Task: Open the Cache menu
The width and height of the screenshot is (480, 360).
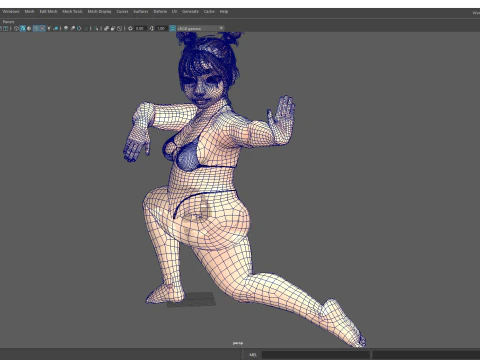Action: pos(209,11)
